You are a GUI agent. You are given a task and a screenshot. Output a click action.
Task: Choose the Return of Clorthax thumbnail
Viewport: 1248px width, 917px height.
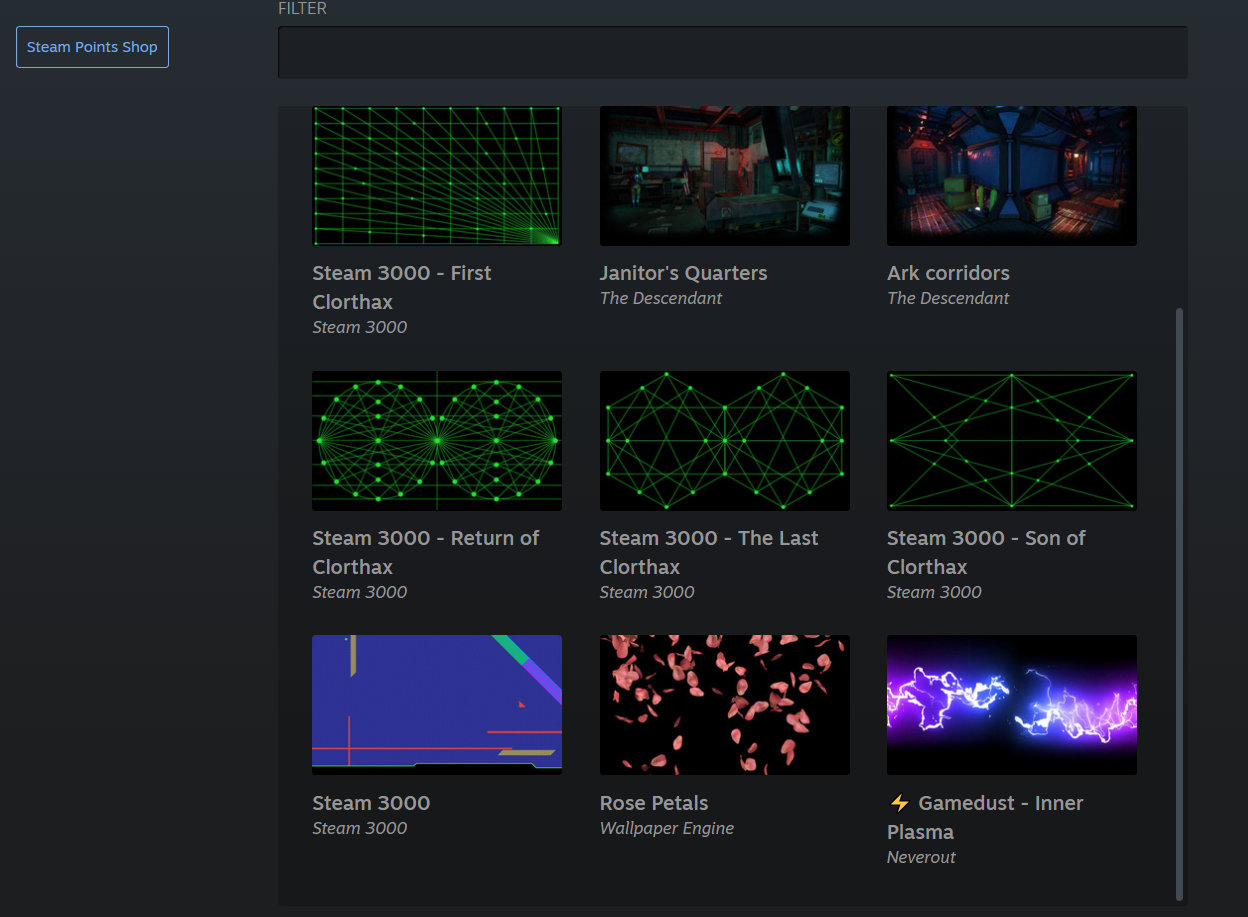click(437, 441)
